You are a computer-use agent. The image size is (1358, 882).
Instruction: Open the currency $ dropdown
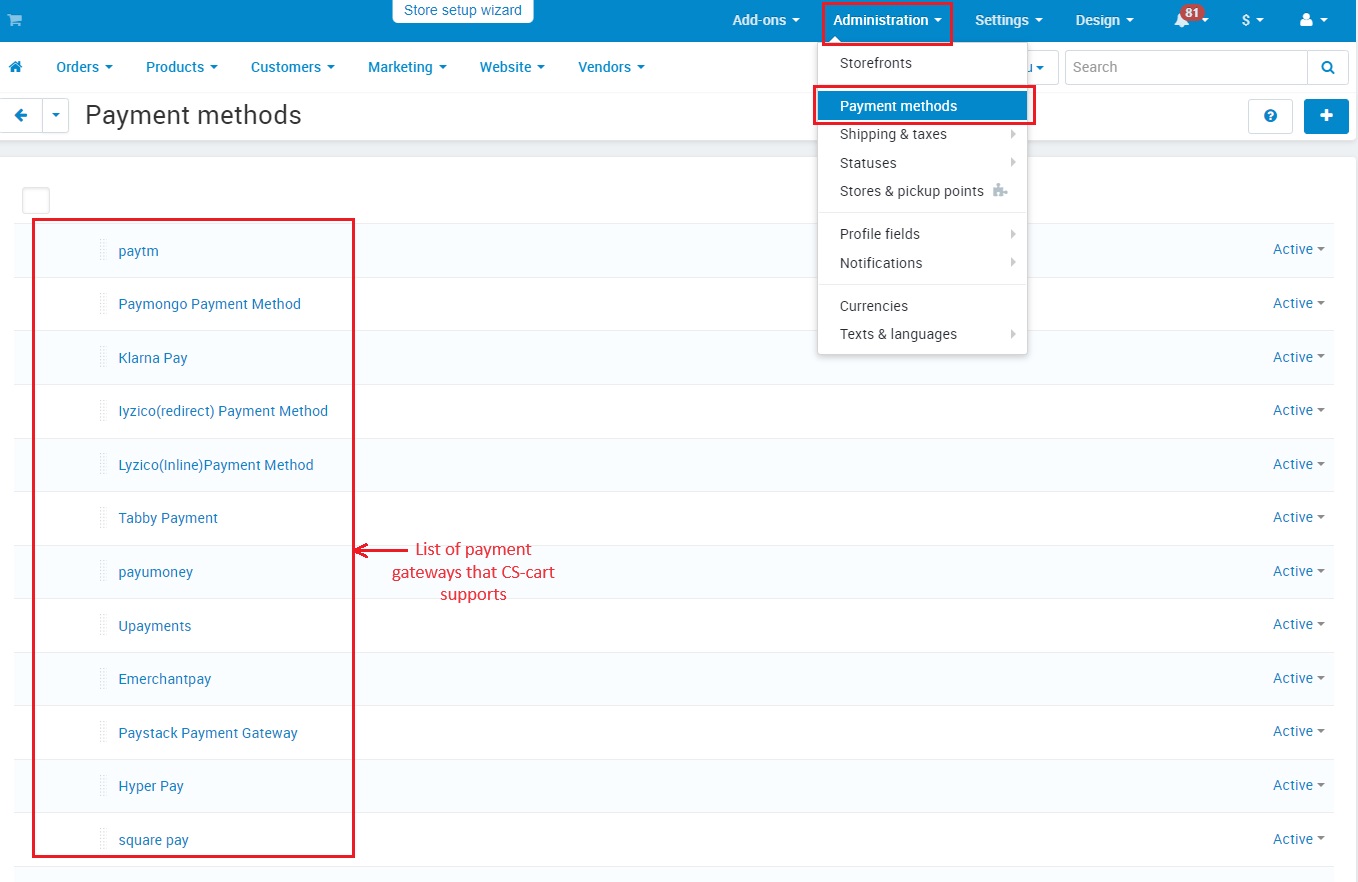1252,20
